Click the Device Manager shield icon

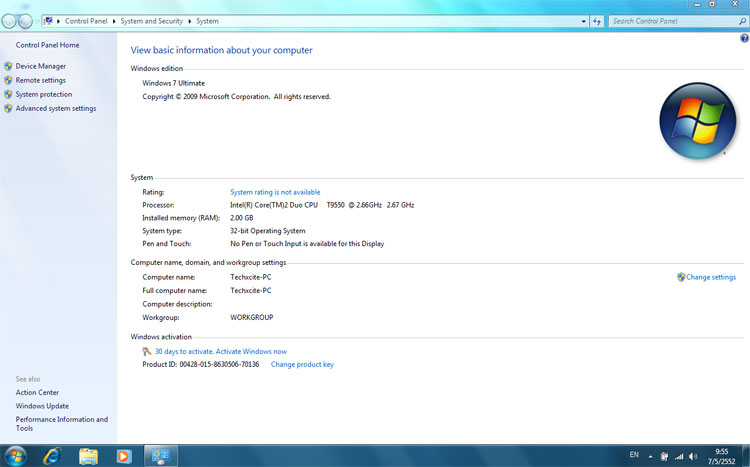[x=8, y=66]
